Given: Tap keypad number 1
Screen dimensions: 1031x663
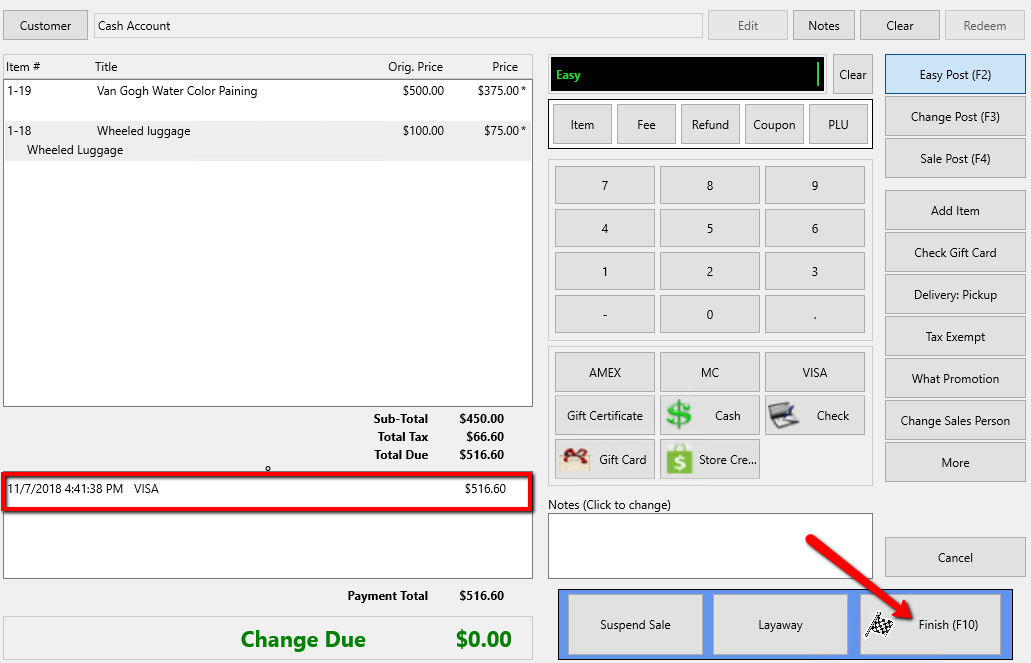Looking at the screenshot, I should click(x=605, y=271).
